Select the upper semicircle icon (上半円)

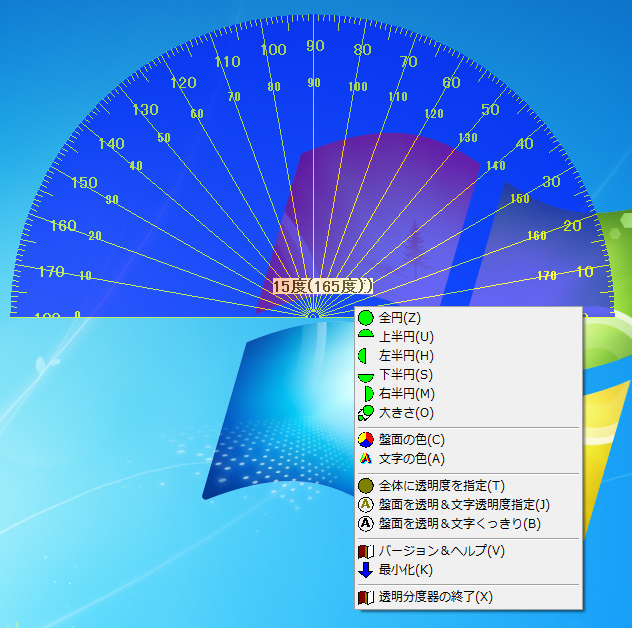[x=366, y=336]
